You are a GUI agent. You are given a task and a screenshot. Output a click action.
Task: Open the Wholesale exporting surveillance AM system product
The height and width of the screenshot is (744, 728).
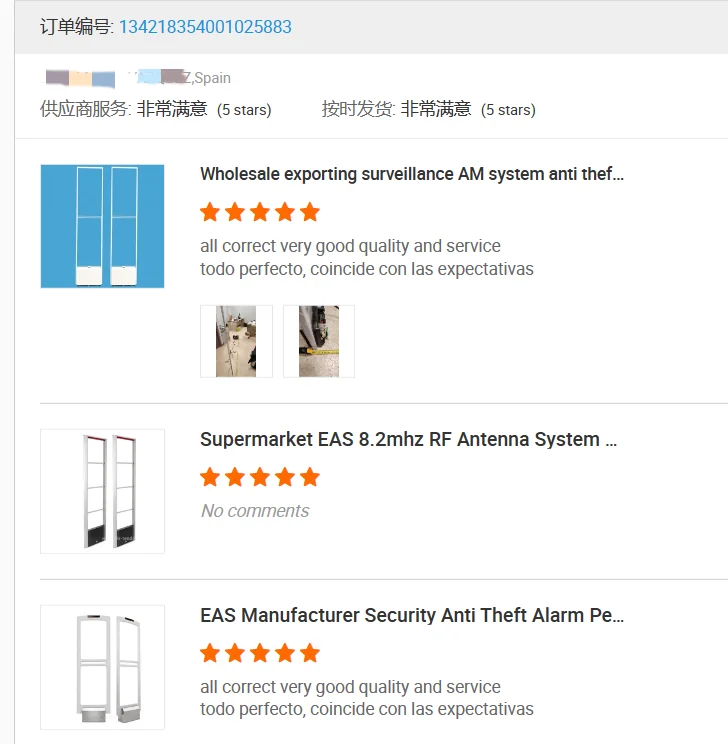click(411, 174)
